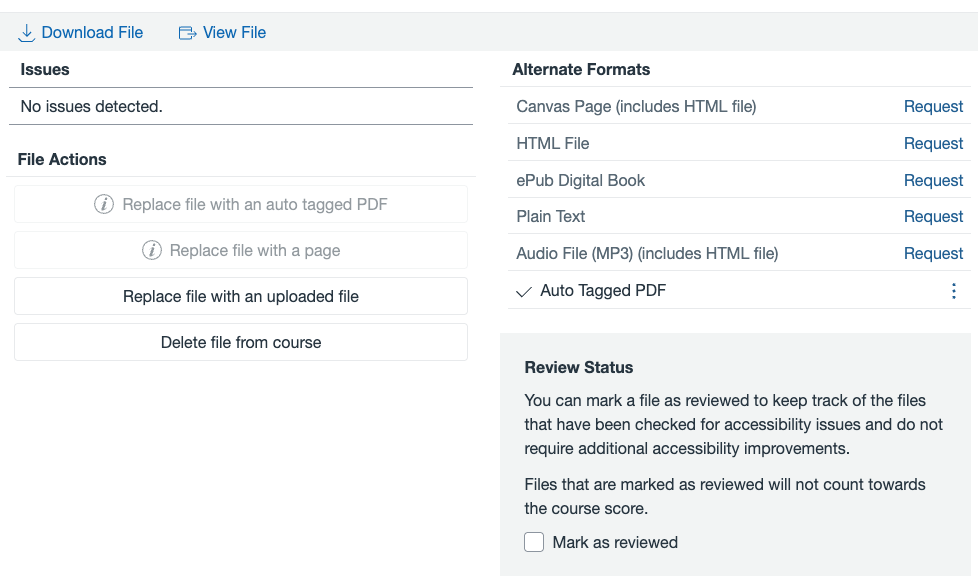978x580 pixels.
Task: Open the View File link
Action: [x=234, y=33]
